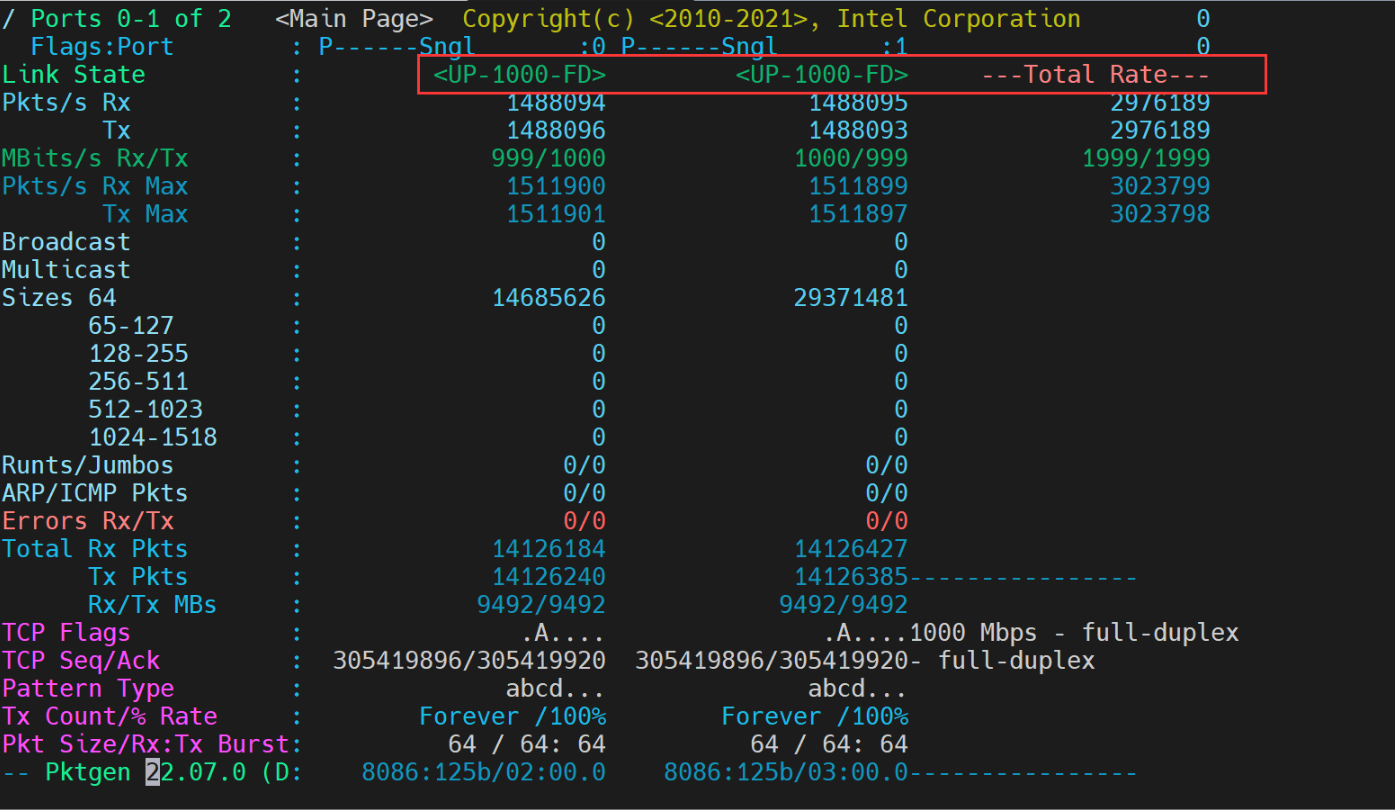Click the "Tx Count/% Rate" row label
Image resolution: width=1395 pixels, height=810 pixels.
pos(109,717)
